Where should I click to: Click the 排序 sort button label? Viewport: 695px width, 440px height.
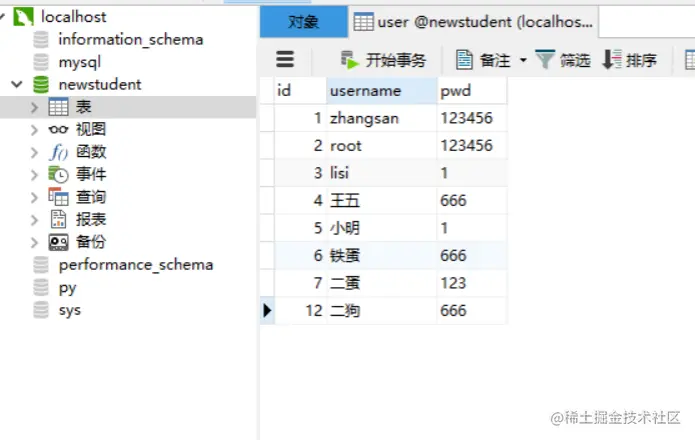tap(641, 60)
